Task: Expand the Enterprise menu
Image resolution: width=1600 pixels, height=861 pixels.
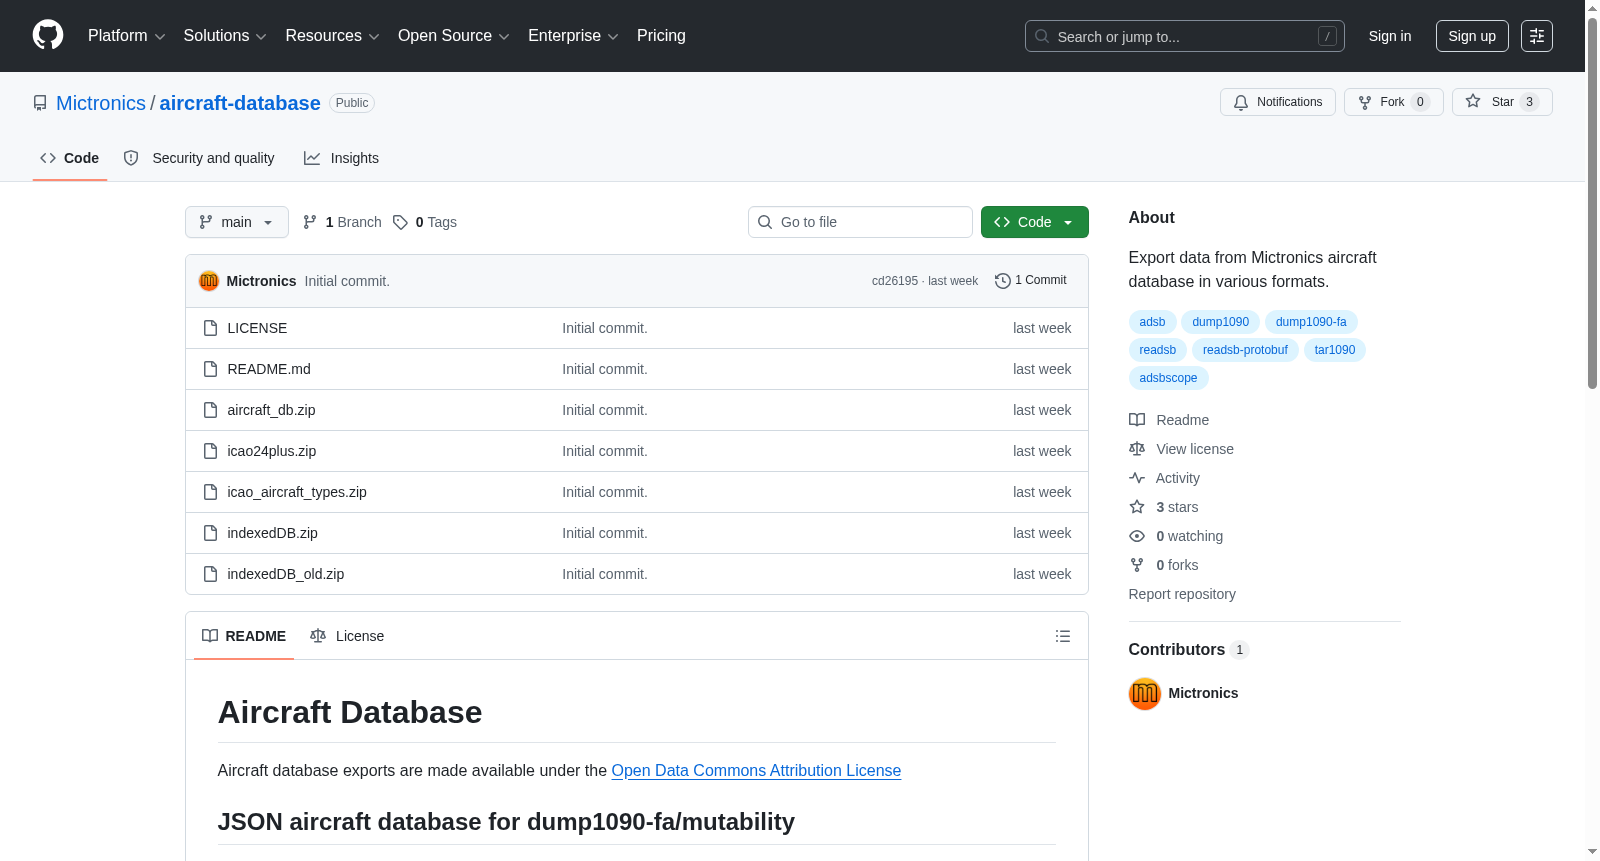Action: pos(573,36)
